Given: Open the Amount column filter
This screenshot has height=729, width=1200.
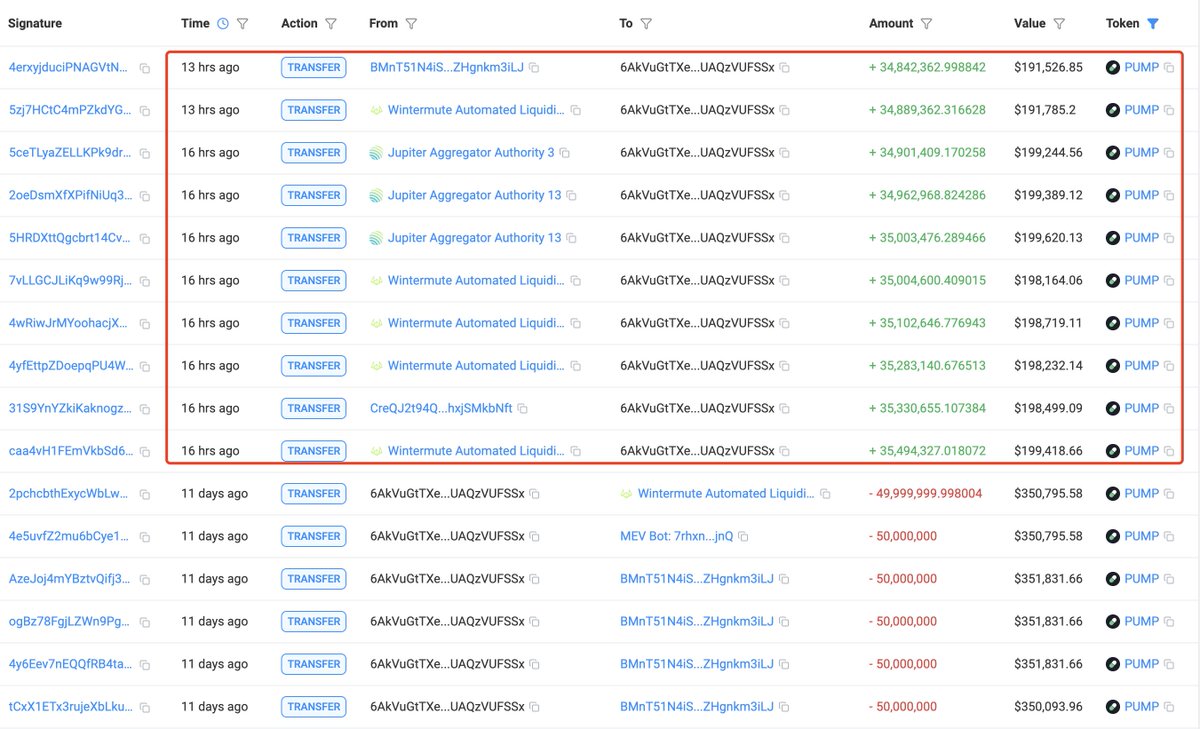Looking at the screenshot, I should (926, 24).
